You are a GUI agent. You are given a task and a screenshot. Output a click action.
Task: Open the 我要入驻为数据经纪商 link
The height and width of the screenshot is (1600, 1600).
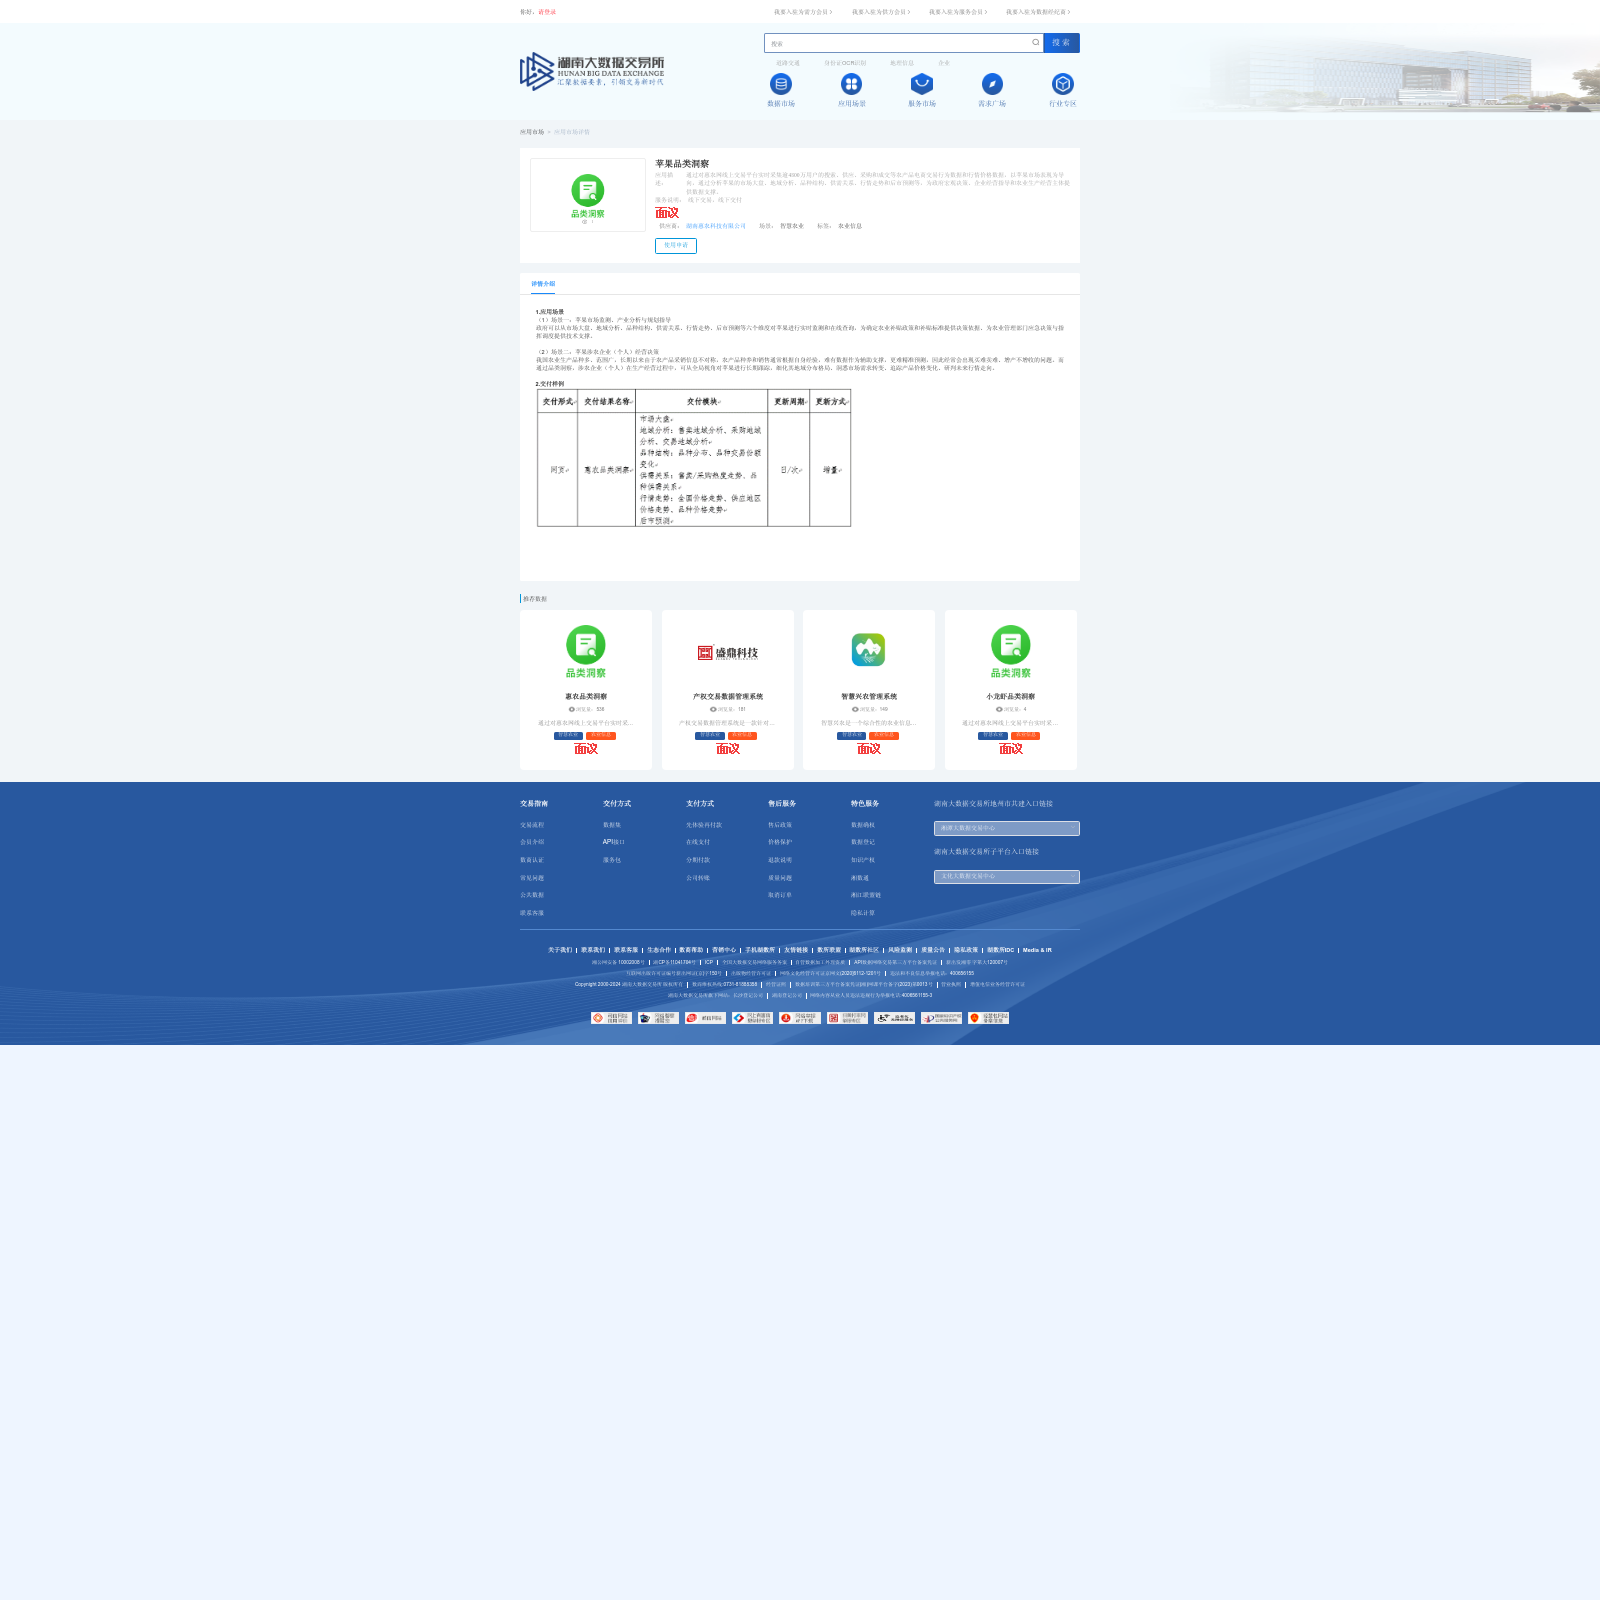1038,12
